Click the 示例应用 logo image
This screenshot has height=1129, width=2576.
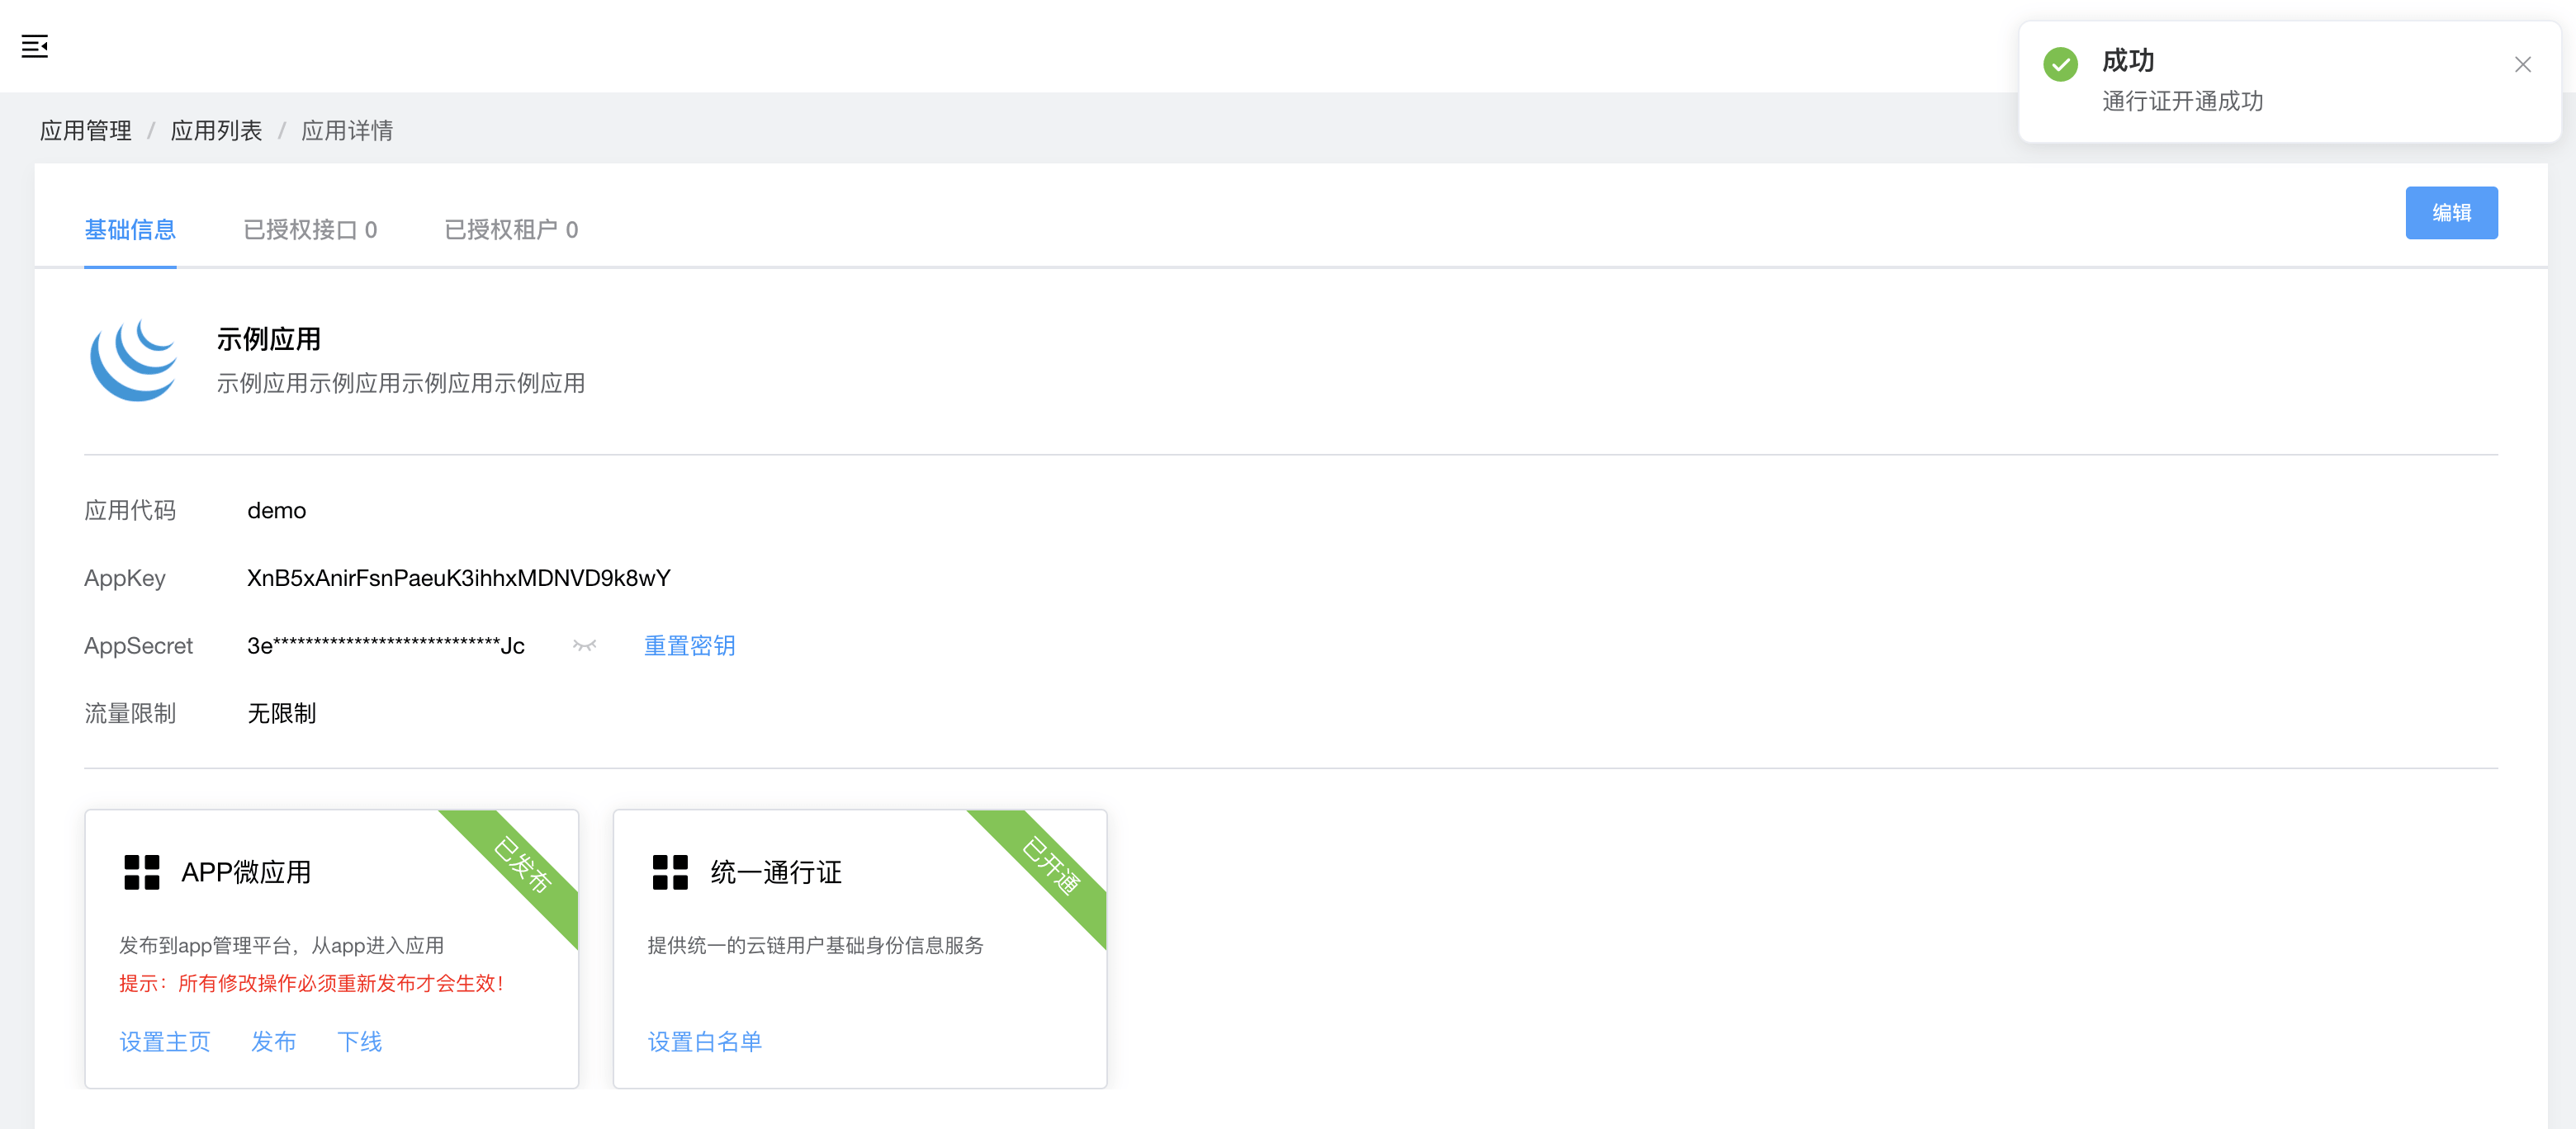[134, 360]
